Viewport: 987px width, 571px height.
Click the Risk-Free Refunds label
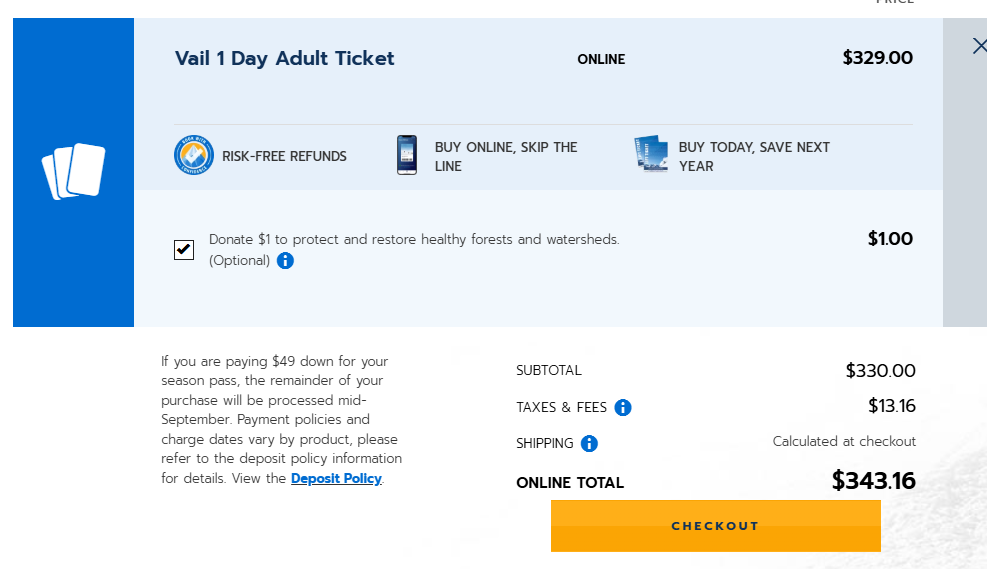tap(285, 156)
